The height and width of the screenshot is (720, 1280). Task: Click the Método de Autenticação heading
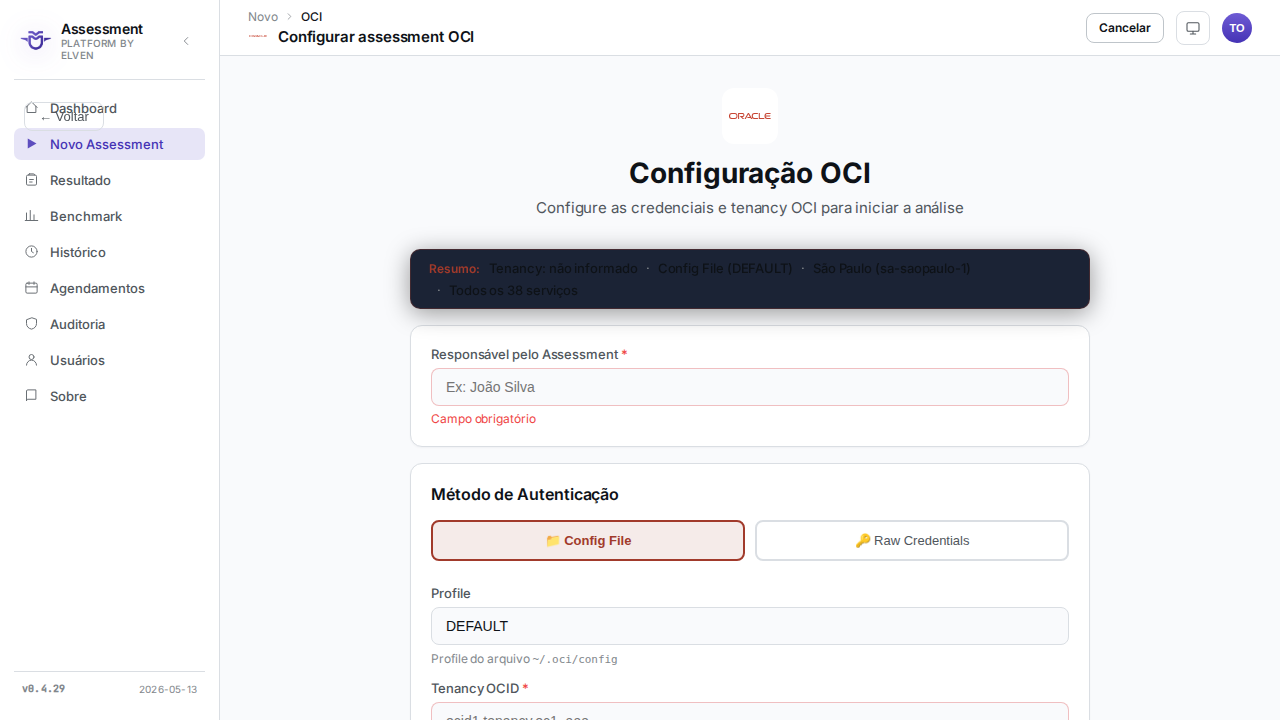click(525, 494)
